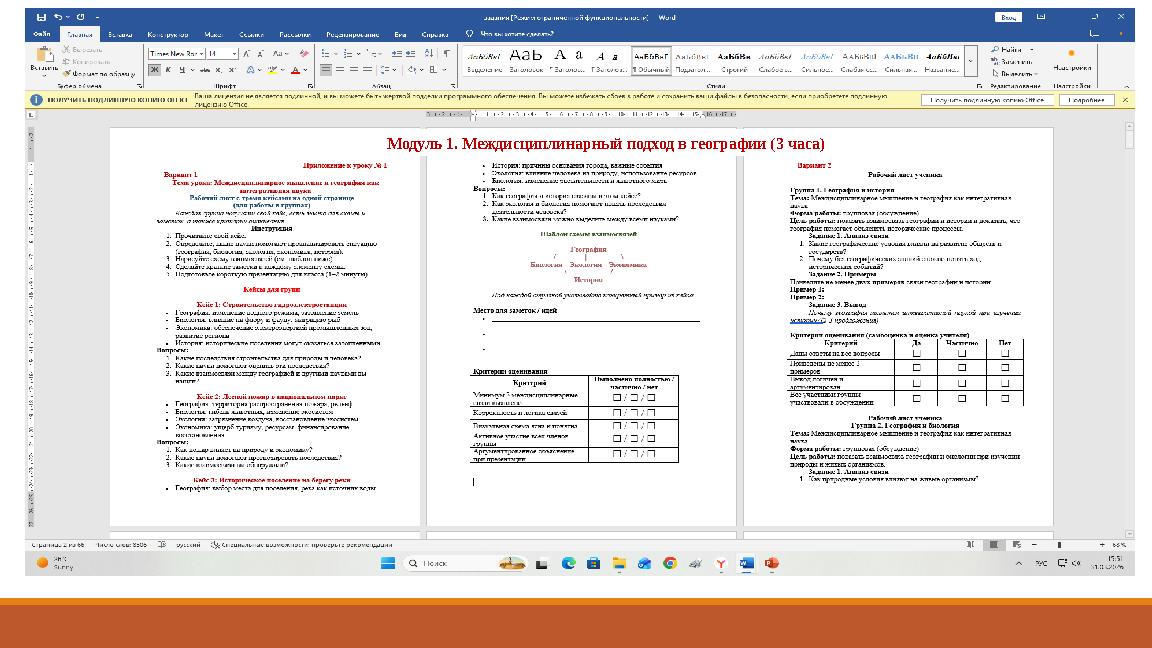The height and width of the screenshot is (648, 1152).
Task: Toggle bold with the Ж button
Action: 157,70
